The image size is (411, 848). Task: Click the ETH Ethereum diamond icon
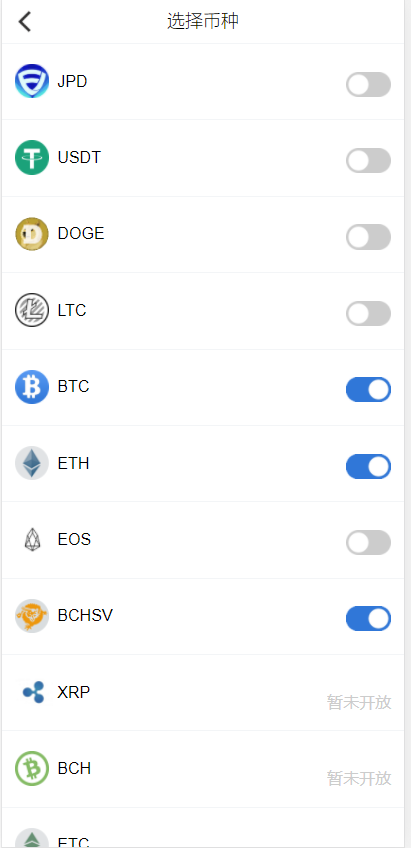(32, 463)
